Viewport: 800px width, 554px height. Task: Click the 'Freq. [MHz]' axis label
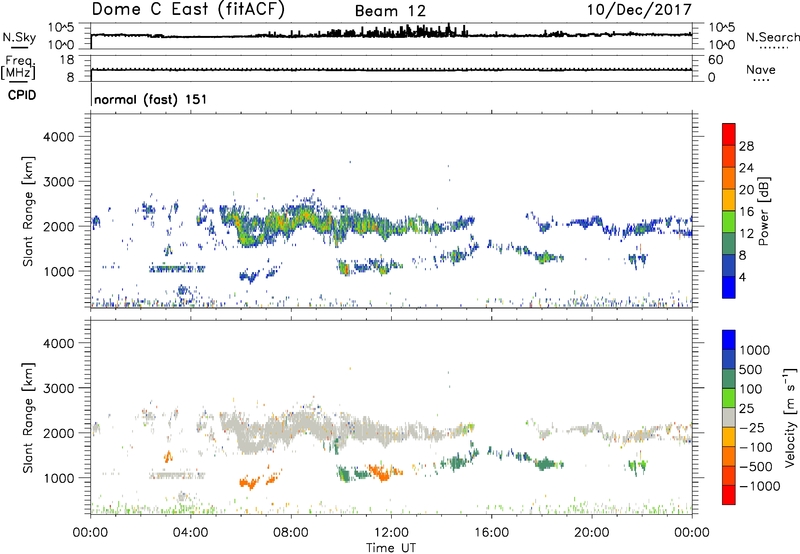pos(19,67)
